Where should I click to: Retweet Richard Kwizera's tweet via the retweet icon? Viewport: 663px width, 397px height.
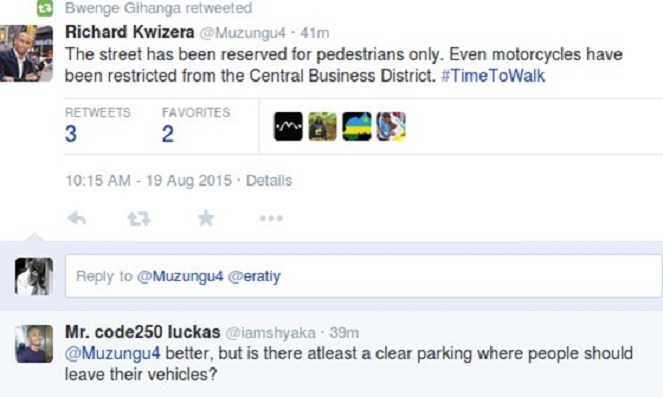[139, 219]
